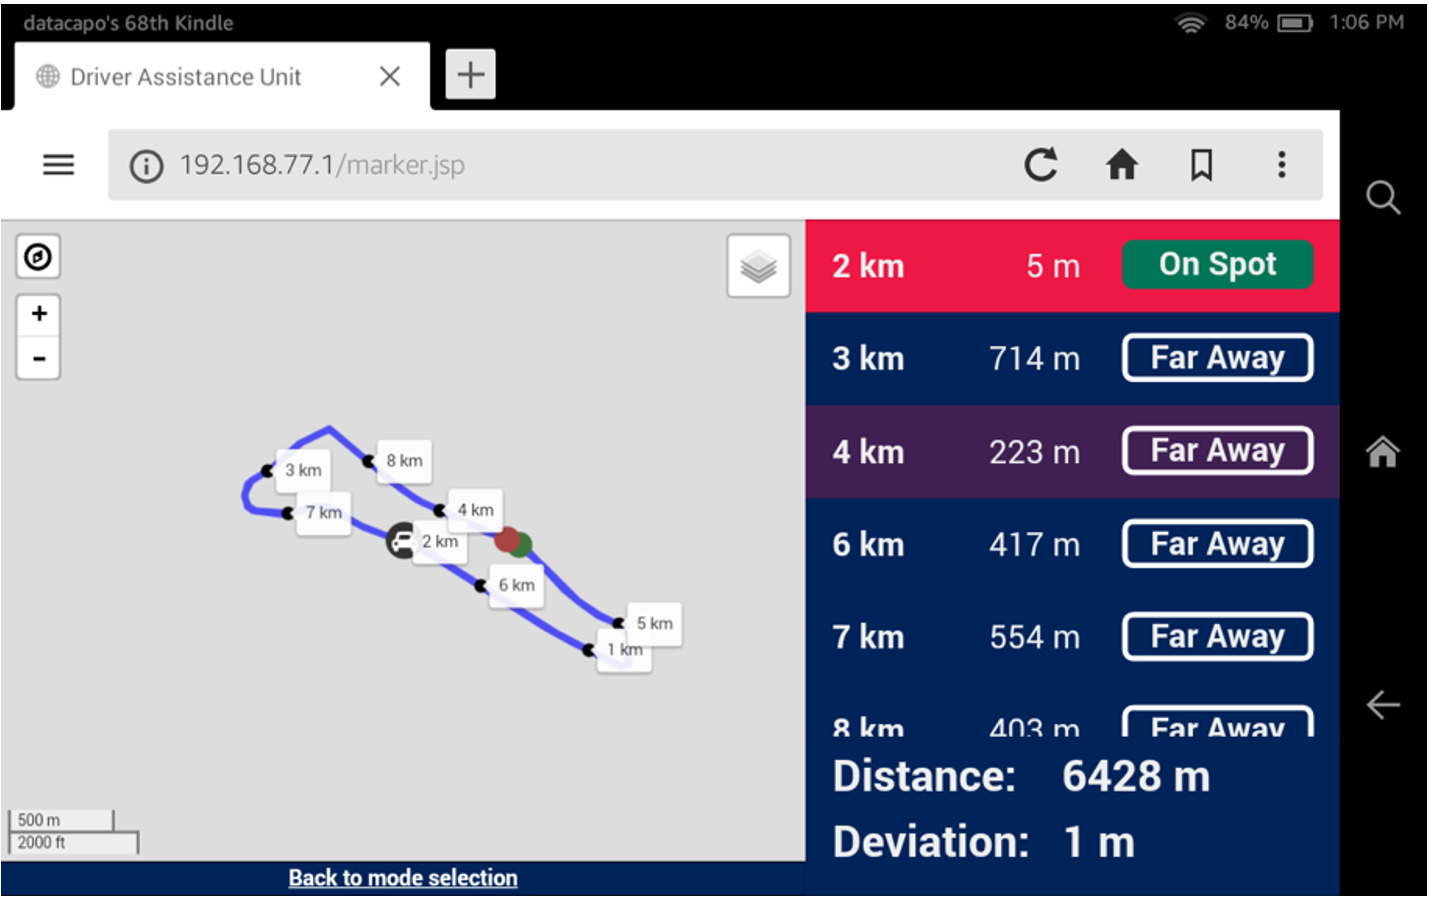Zoom out the map with minus button

pos(39,358)
